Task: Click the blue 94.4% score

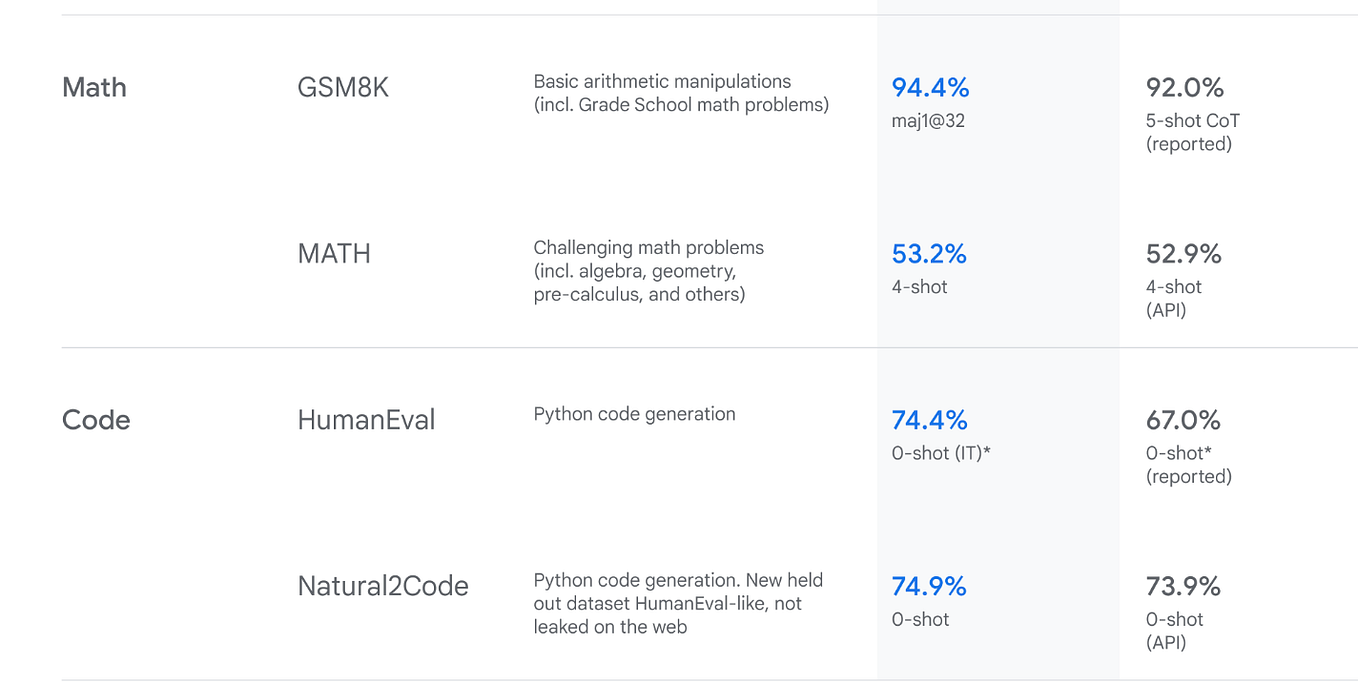Action: [x=930, y=88]
